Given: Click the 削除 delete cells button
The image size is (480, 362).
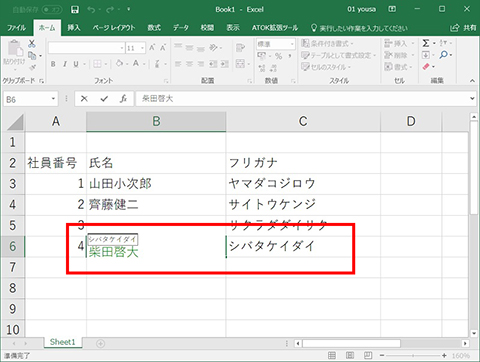Looking at the screenshot, I should (399, 55).
